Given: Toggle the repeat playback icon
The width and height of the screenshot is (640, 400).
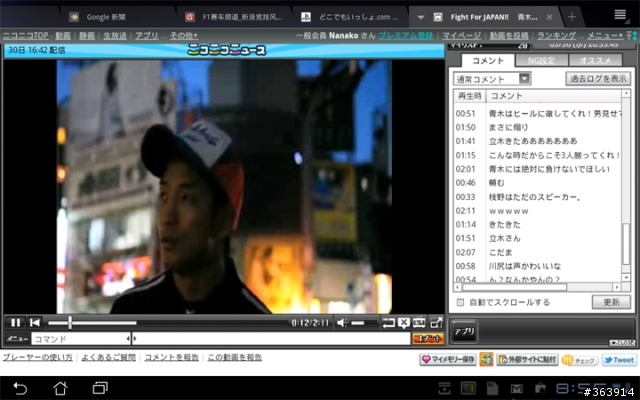Looking at the screenshot, I should (x=388, y=323).
